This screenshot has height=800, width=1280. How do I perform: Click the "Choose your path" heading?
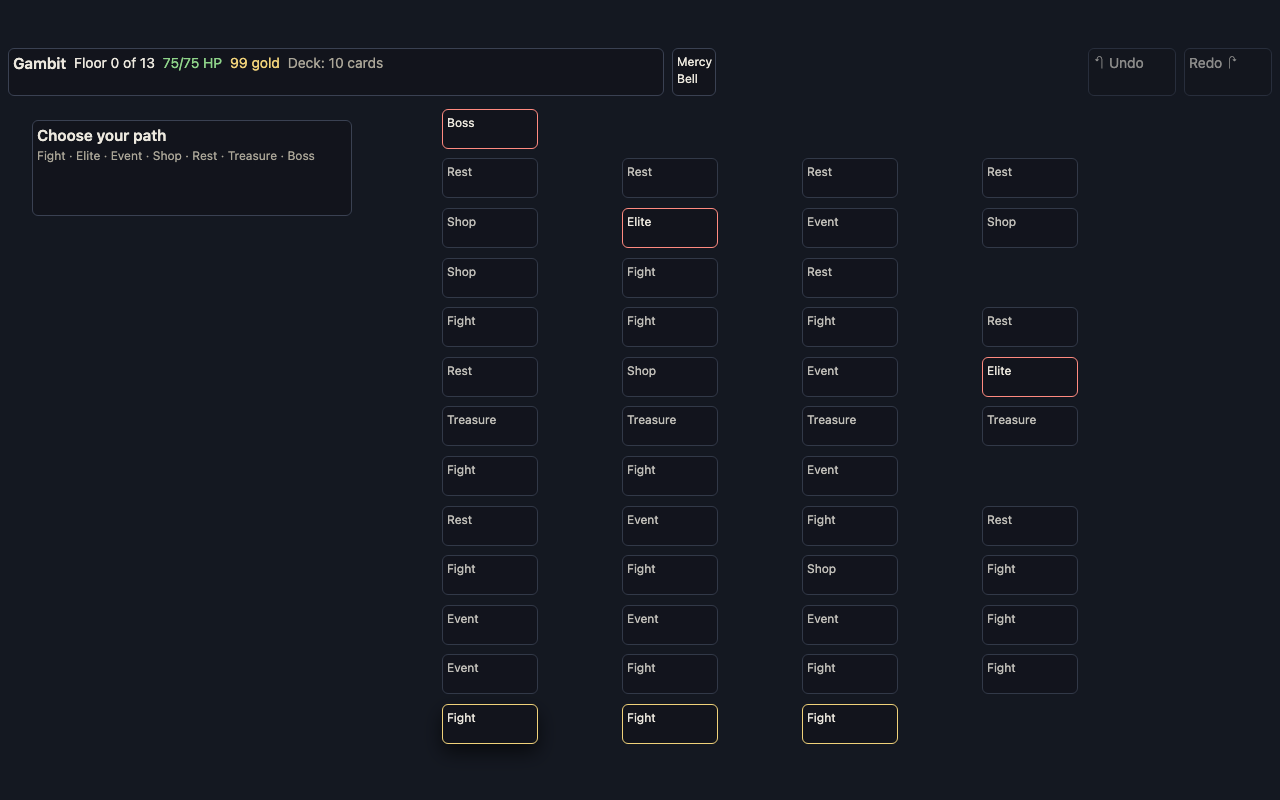pos(102,136)
